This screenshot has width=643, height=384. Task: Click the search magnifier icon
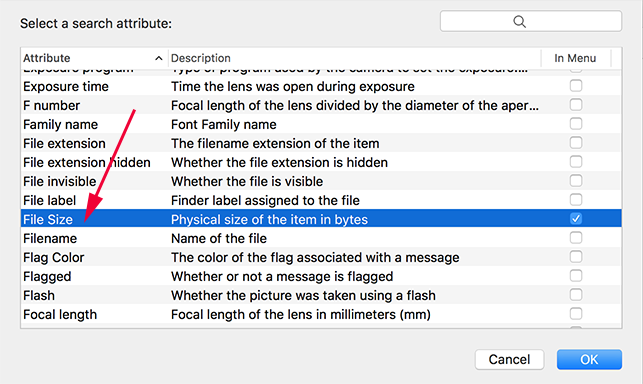(519, 21)
